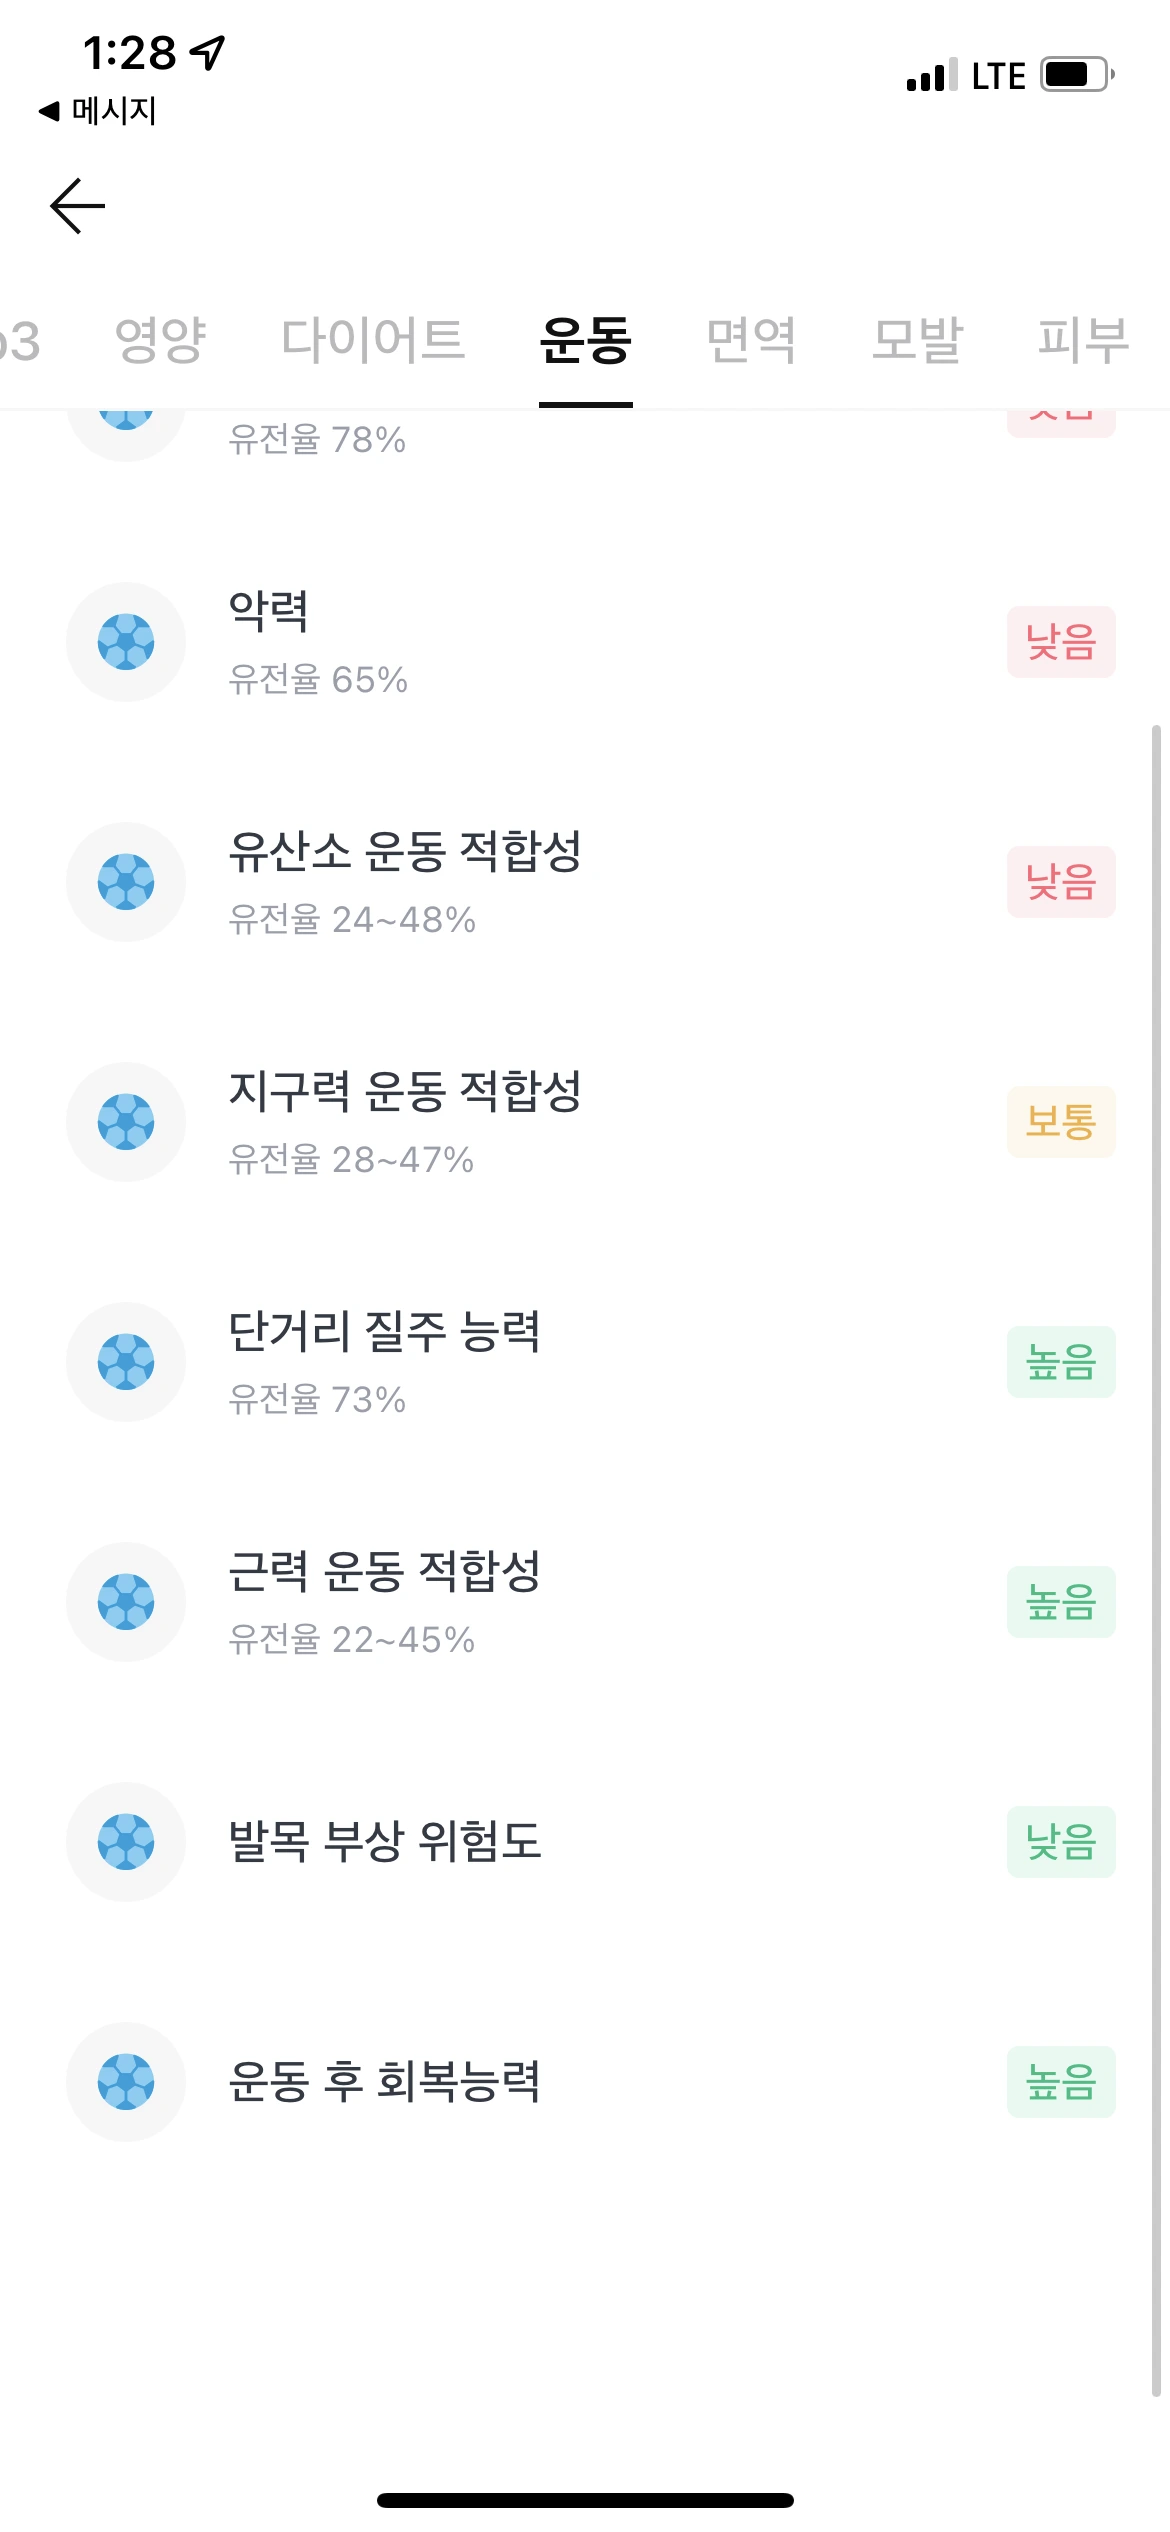Select the 모발 tab

(x=917, y=340)
